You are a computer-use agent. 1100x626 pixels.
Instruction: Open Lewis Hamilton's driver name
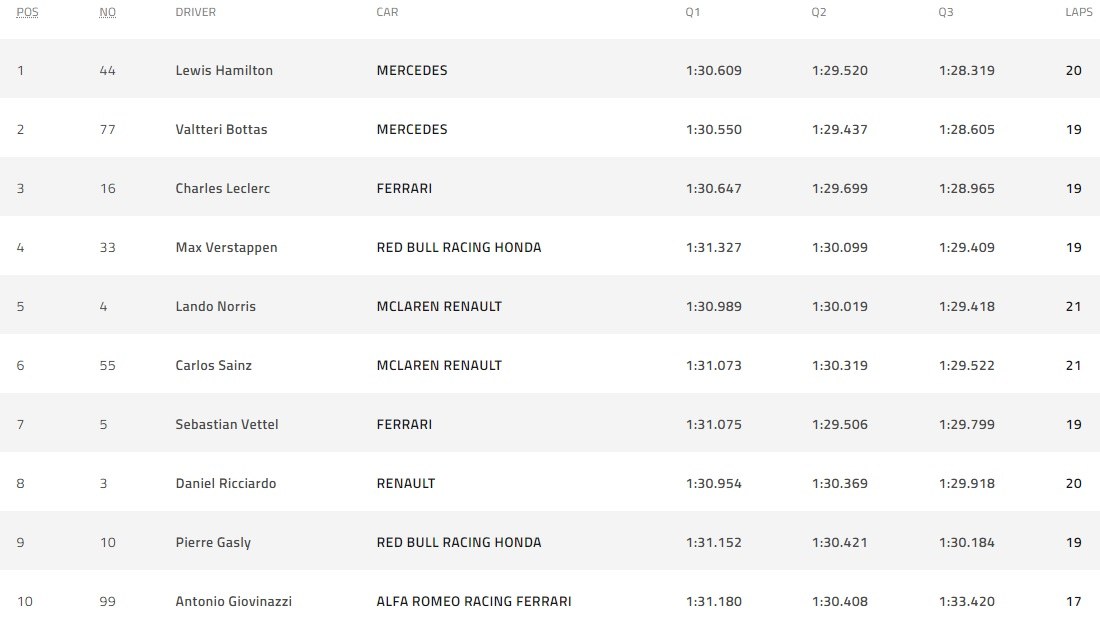[224, 71]
